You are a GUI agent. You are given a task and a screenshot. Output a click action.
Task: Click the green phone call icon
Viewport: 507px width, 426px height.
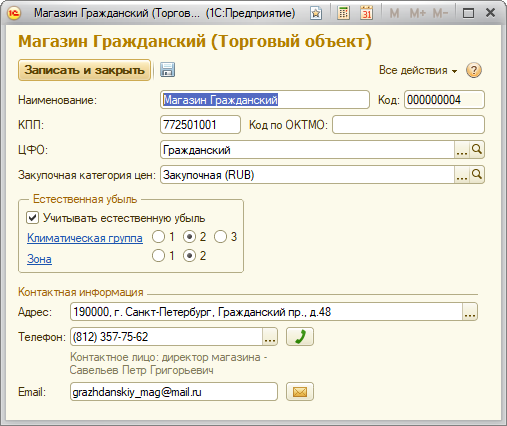(x=300, y=337)
